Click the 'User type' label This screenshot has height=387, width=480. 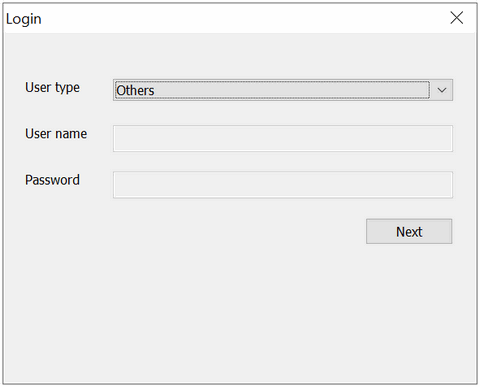click(52, 88)
